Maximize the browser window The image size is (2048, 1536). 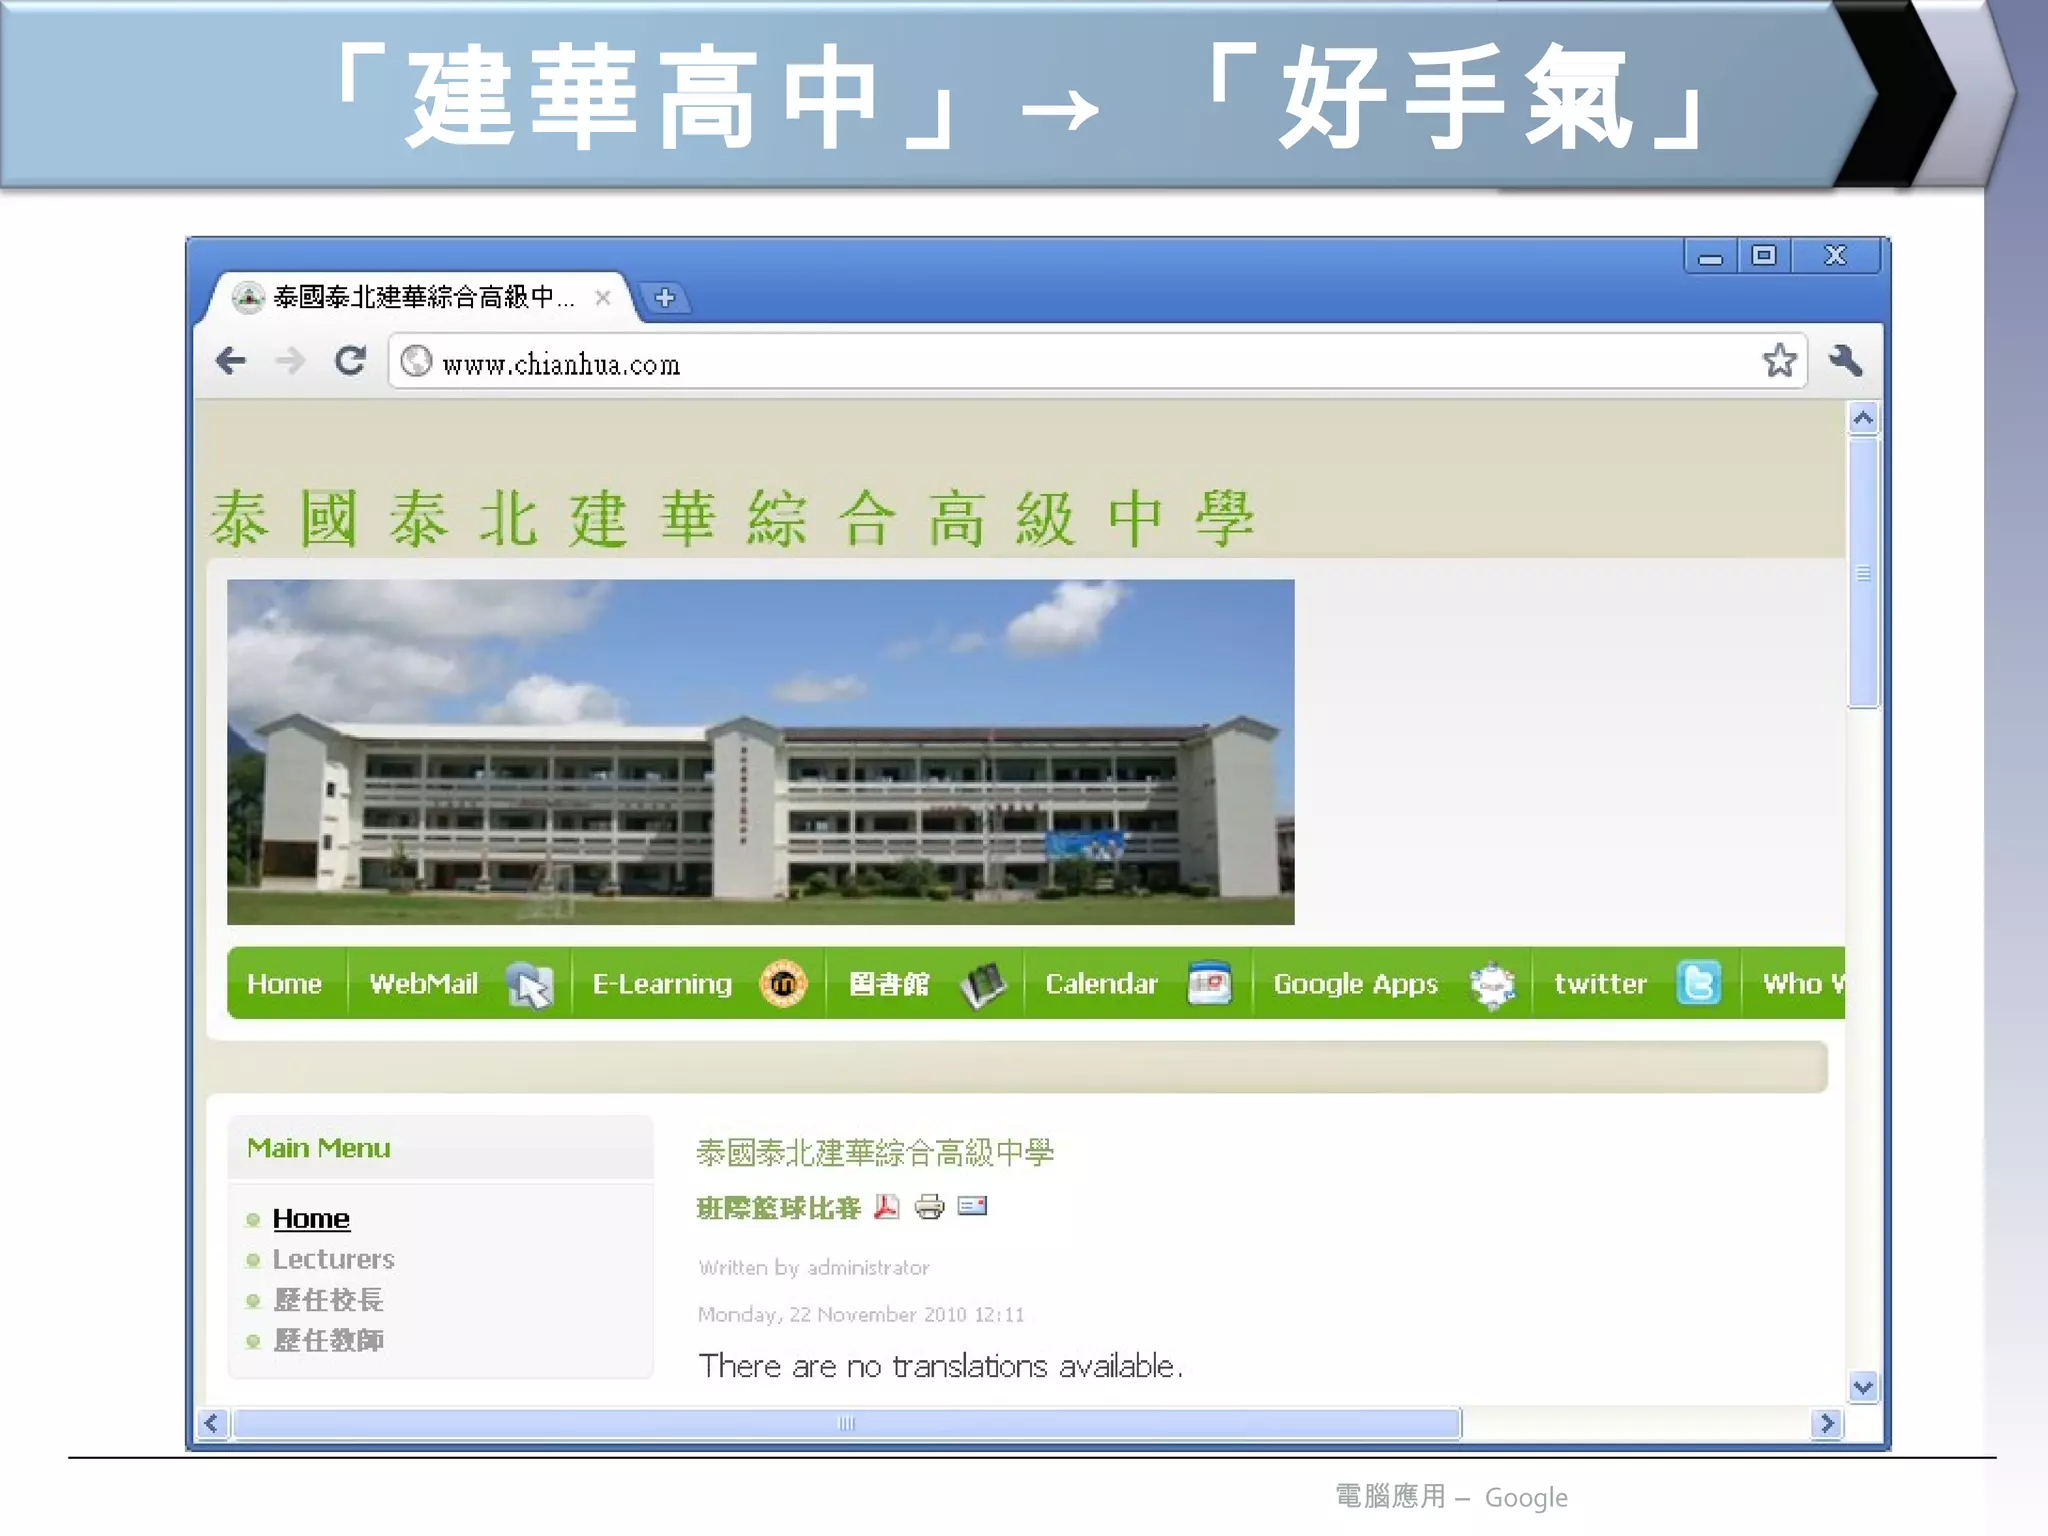click(1764, 256)
